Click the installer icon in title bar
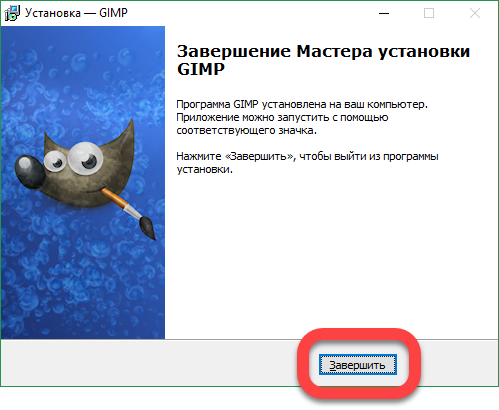499x410 pixels. tap(12, 13)
